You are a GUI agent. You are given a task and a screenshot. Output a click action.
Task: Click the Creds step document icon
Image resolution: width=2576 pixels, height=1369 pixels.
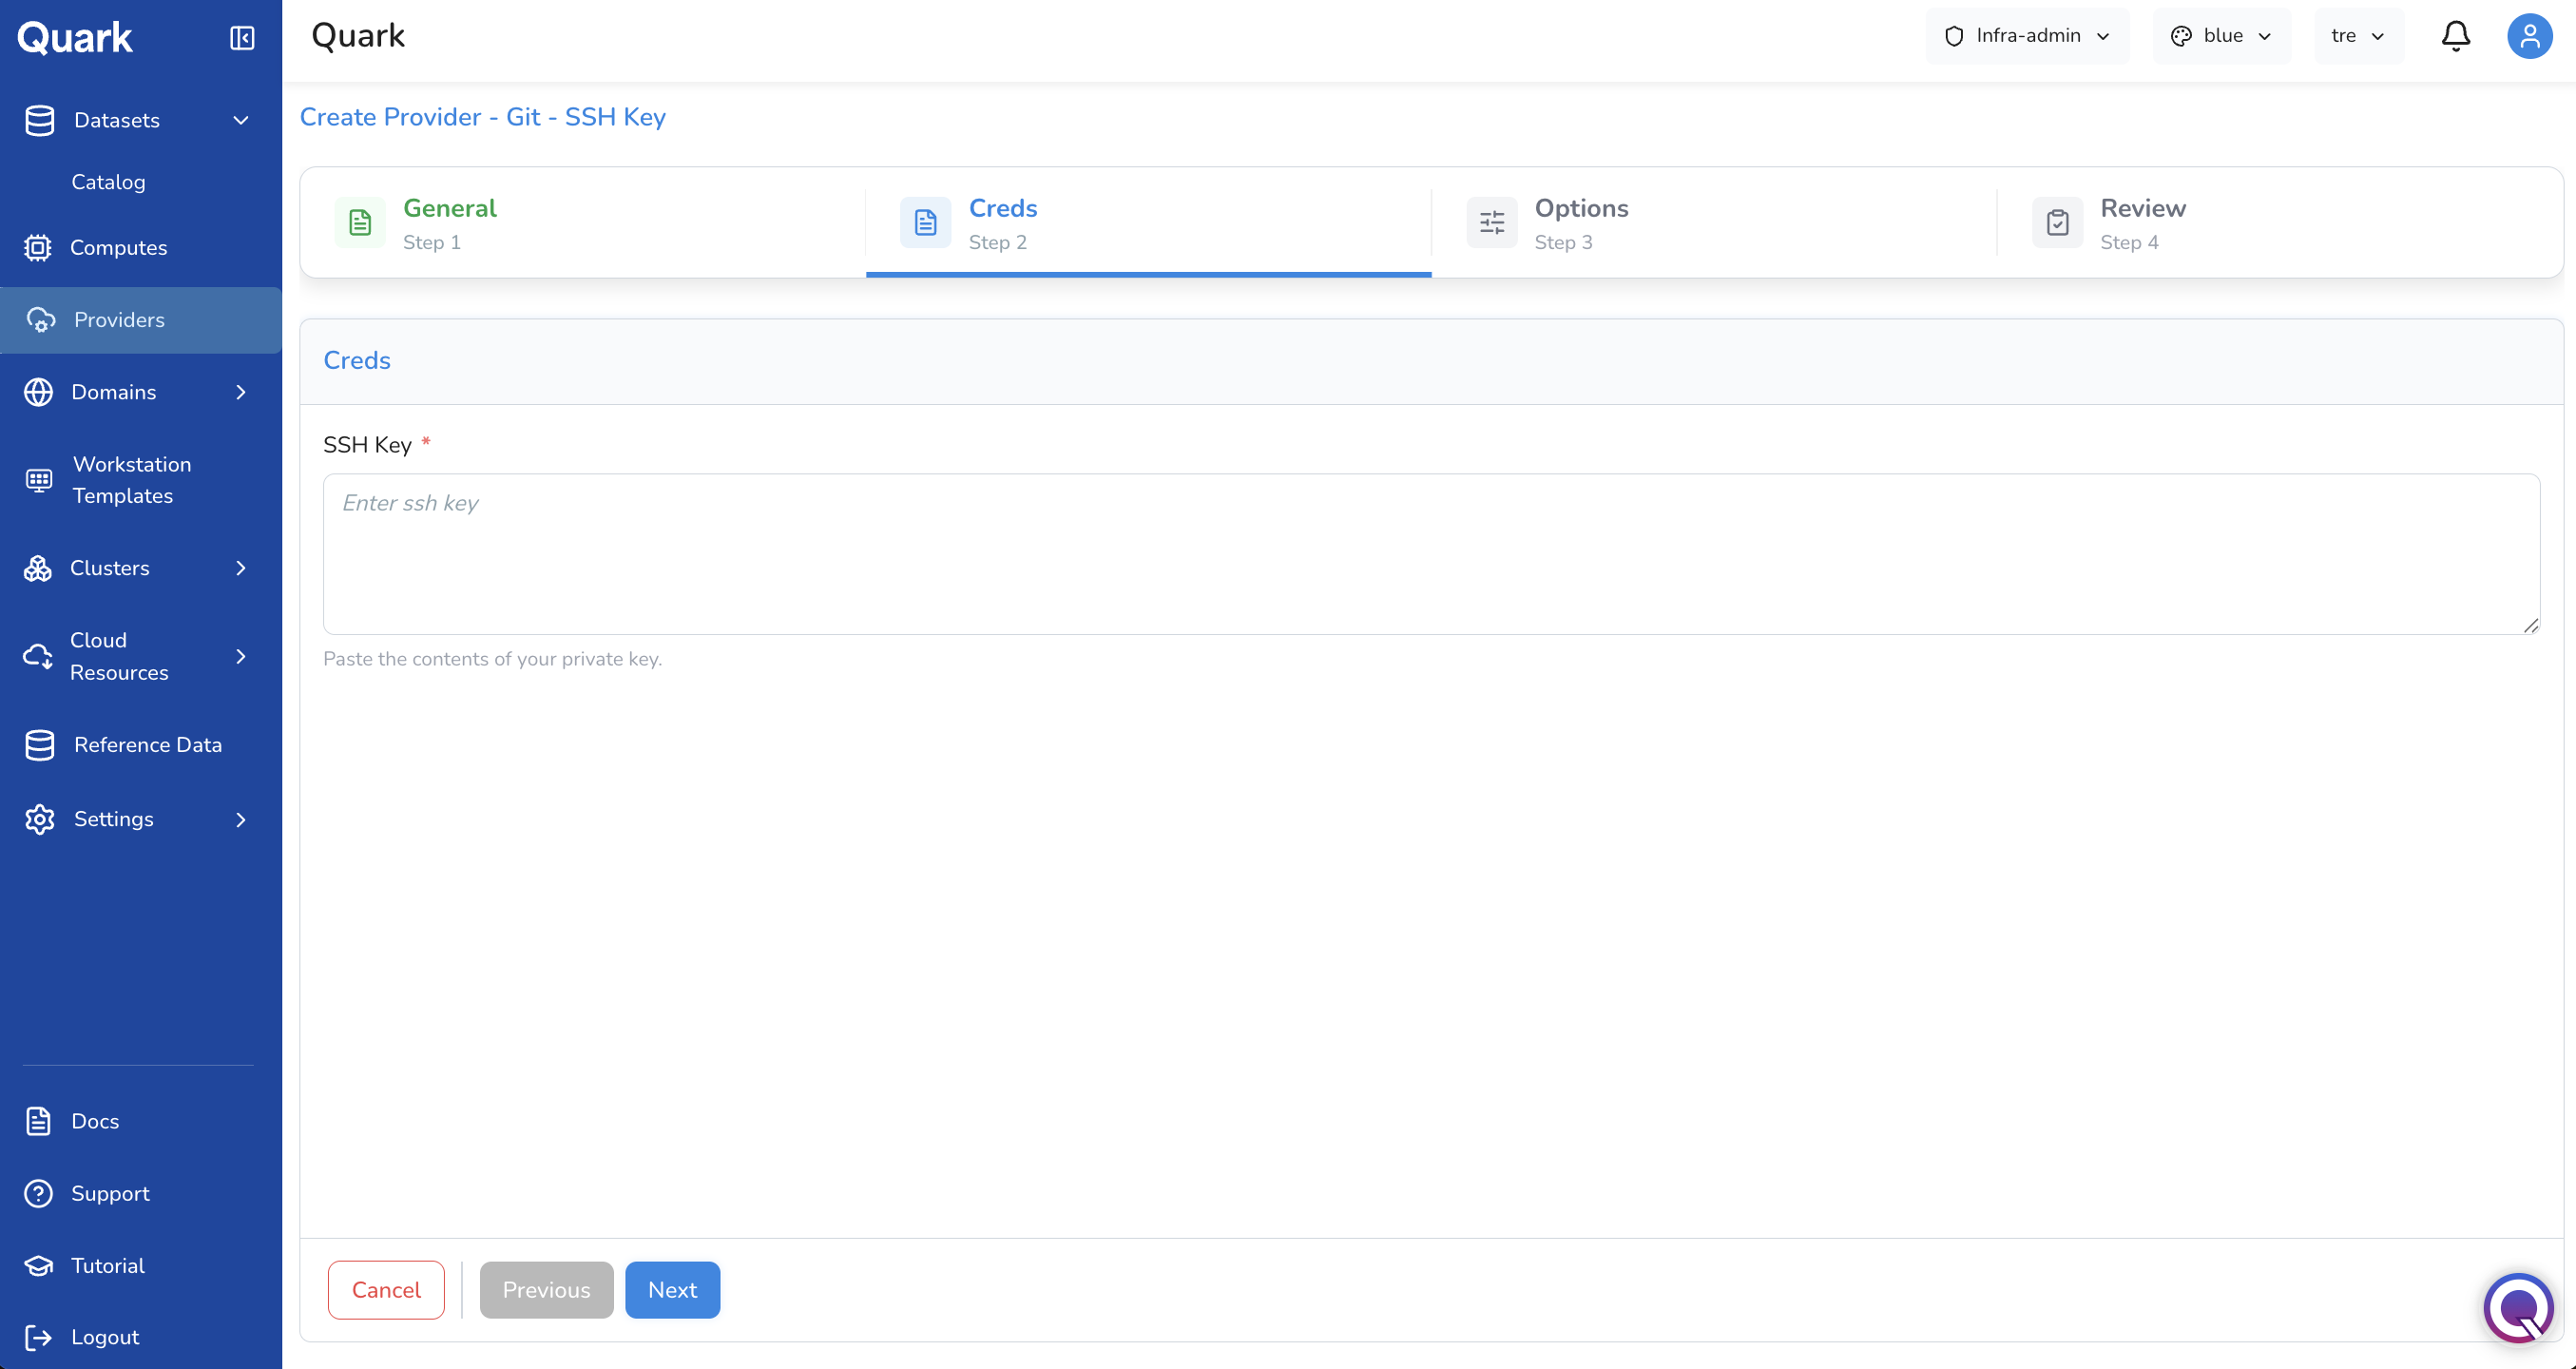[x=925, y=222]
